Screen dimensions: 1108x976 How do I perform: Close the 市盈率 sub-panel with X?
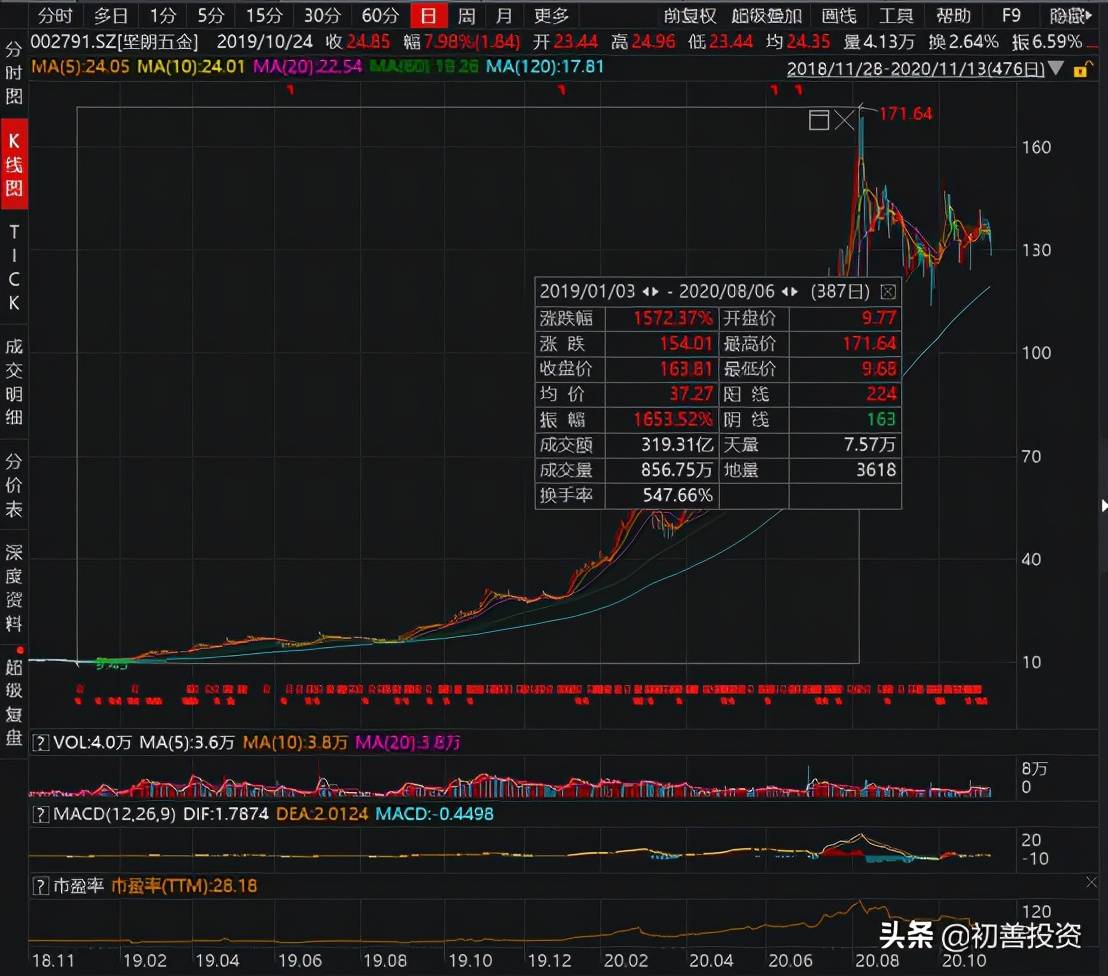point(1091,882)
